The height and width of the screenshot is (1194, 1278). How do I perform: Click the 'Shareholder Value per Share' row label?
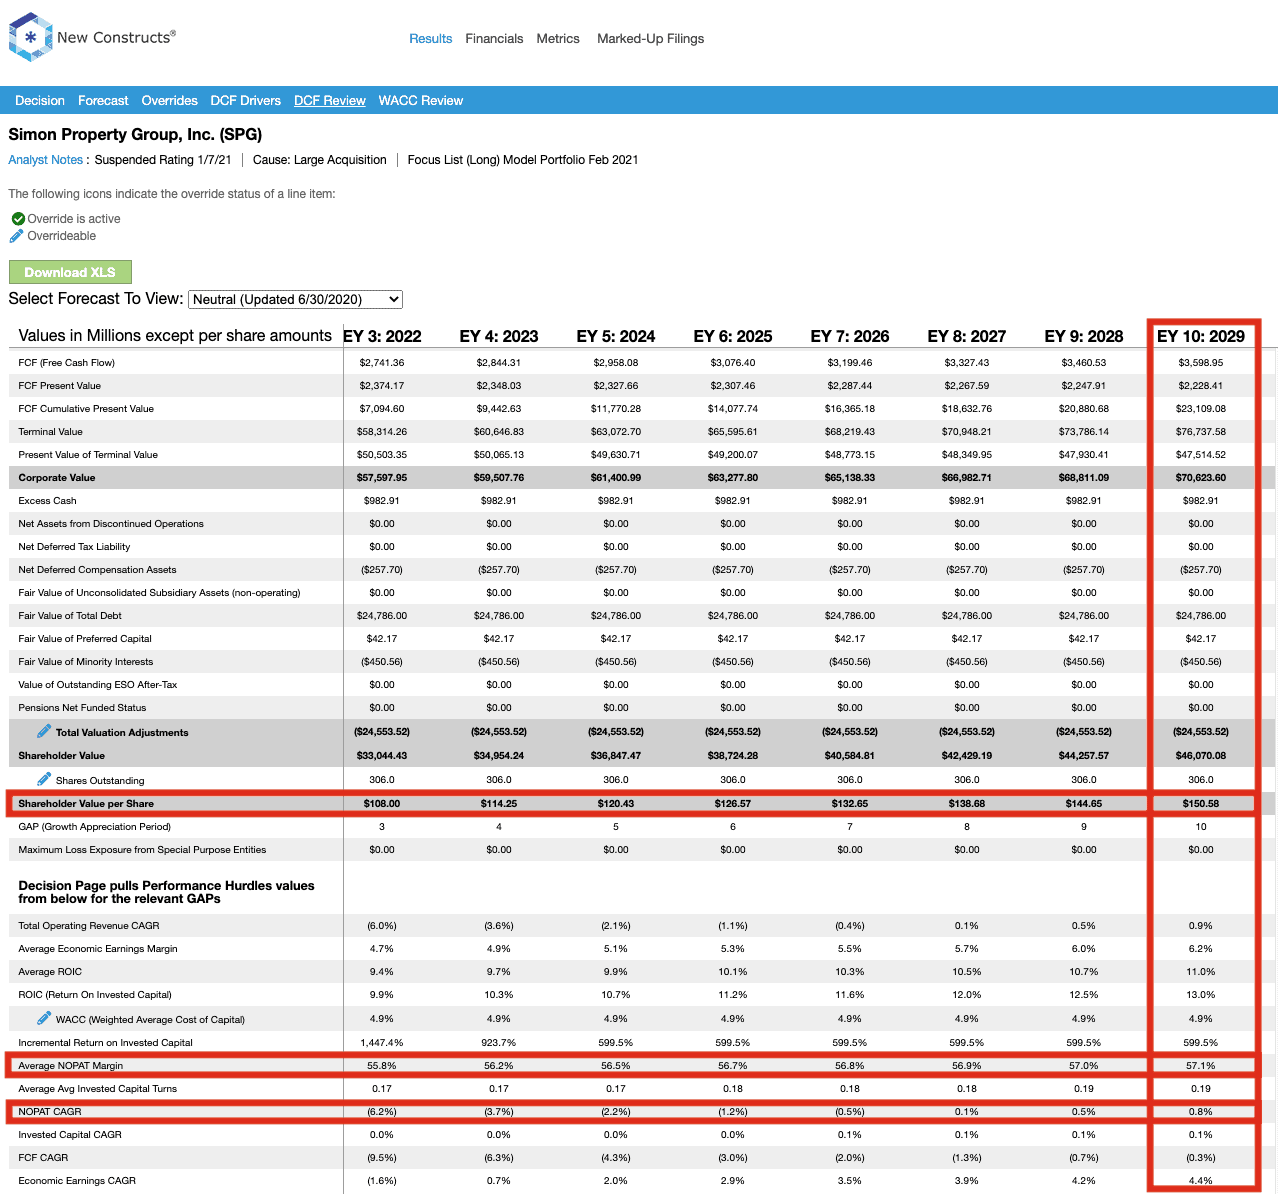(x=86, y=804)
